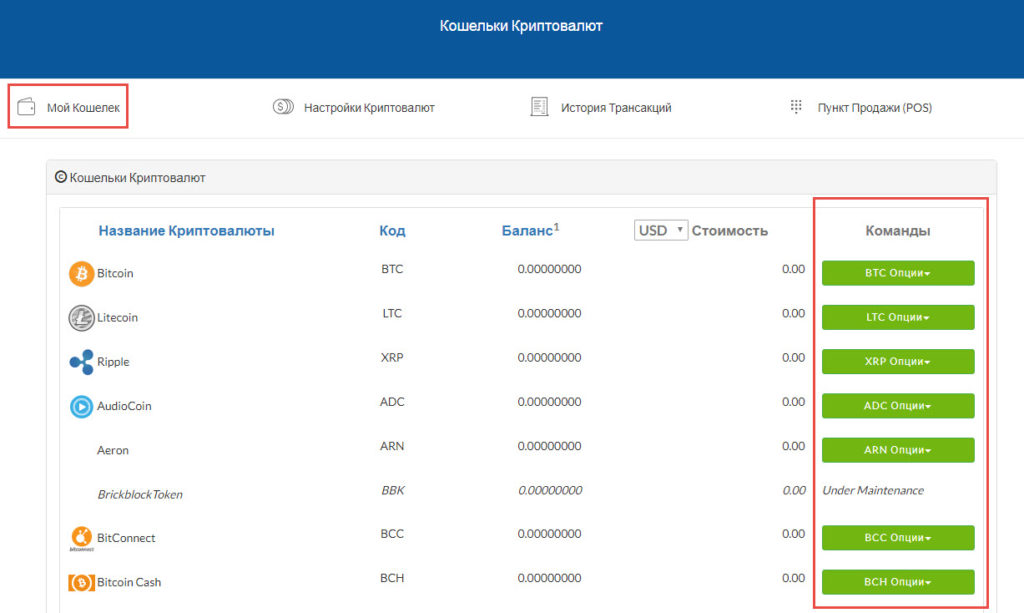The height and width of the screenshot is (613, 1024).
Task: Click the BrickblockToken name text
Action: point(140,495)
